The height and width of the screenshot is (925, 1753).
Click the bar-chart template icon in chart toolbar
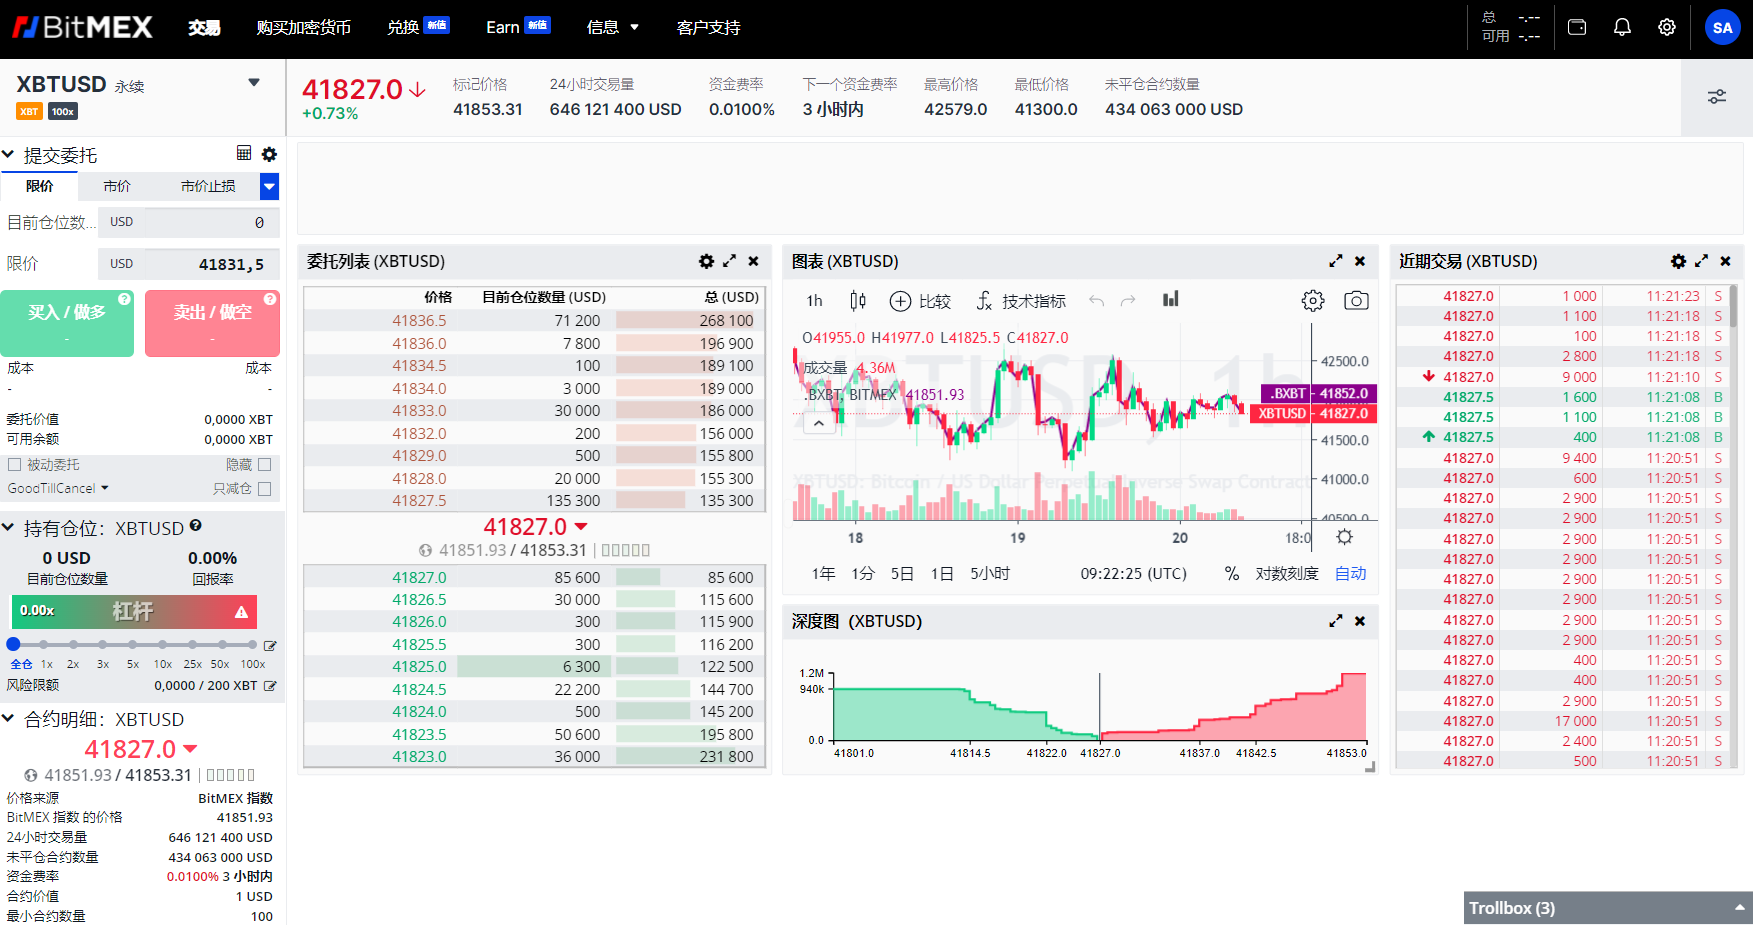(x=1171, y=299)
